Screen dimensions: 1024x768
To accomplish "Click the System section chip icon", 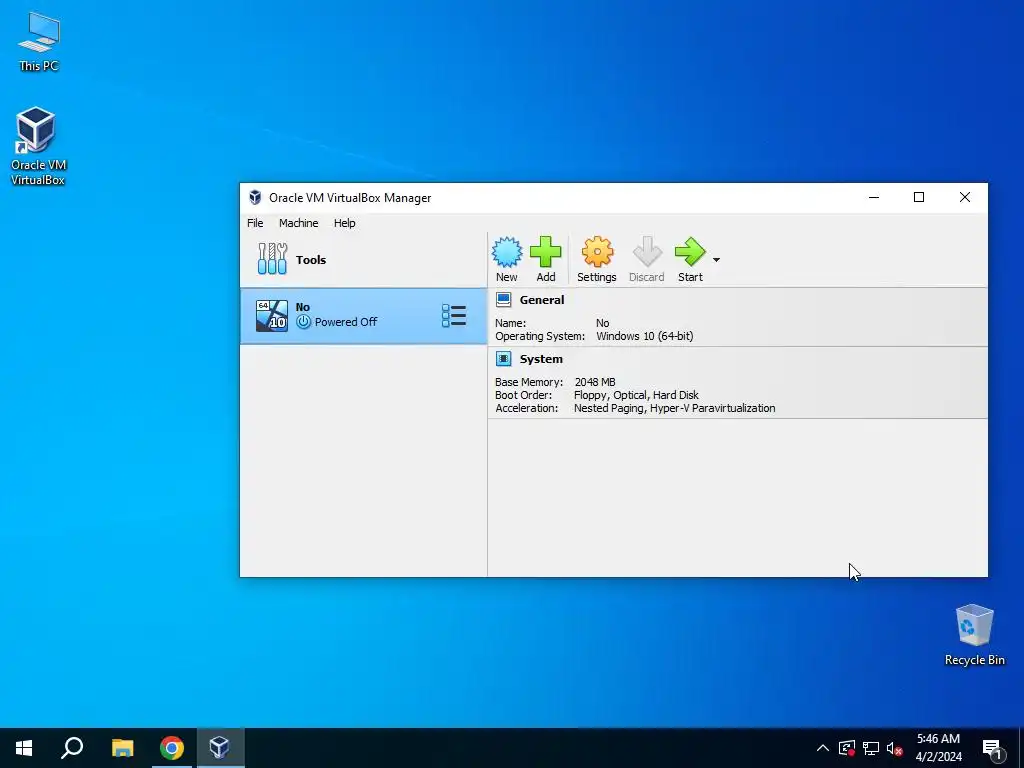I will click(504, 359).
